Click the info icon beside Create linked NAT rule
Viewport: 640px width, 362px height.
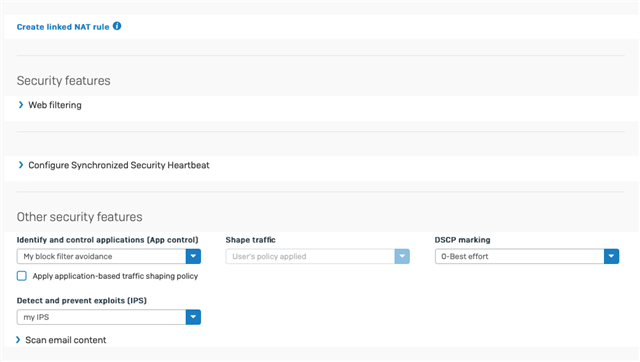117,26
